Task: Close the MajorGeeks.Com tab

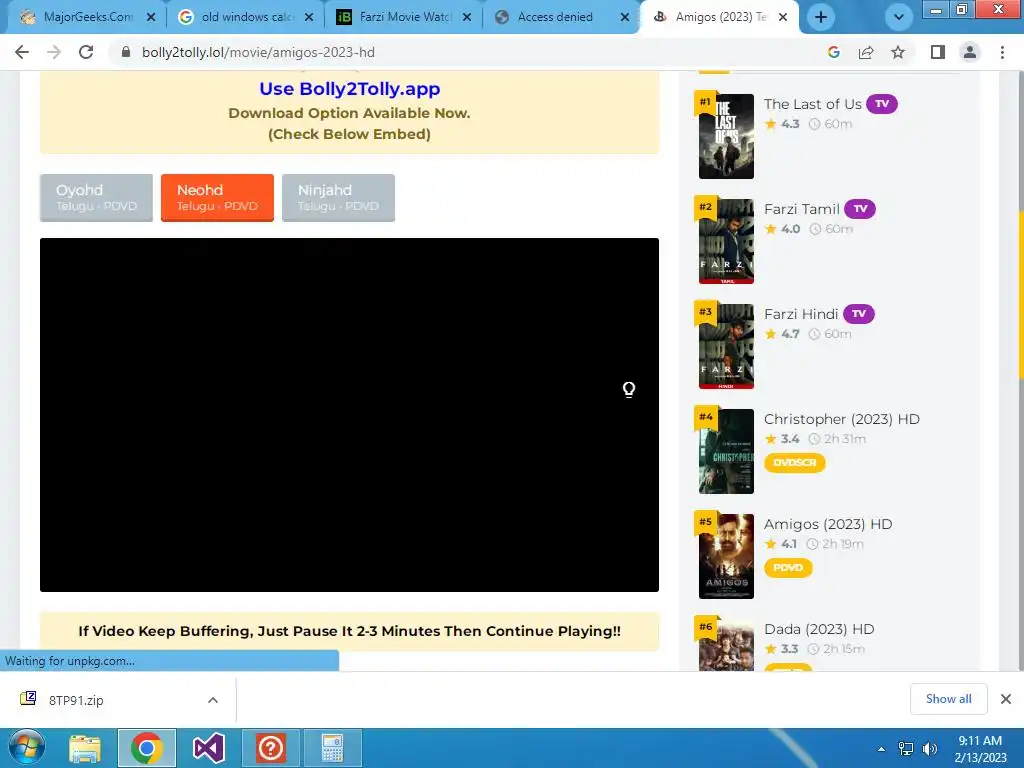Action: click(151, 17)
